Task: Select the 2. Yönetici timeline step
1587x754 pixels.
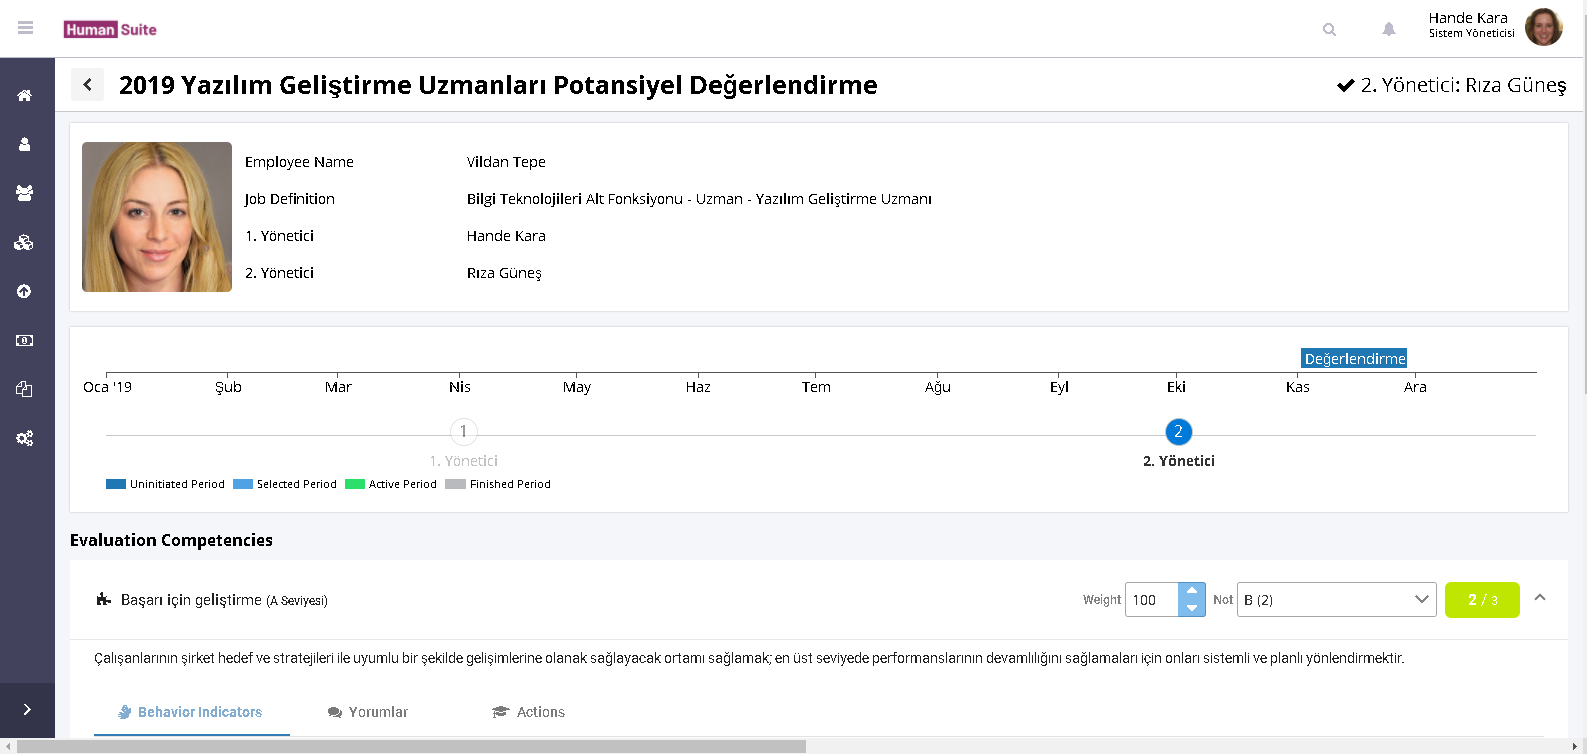Action: [x=1178, y=432]
